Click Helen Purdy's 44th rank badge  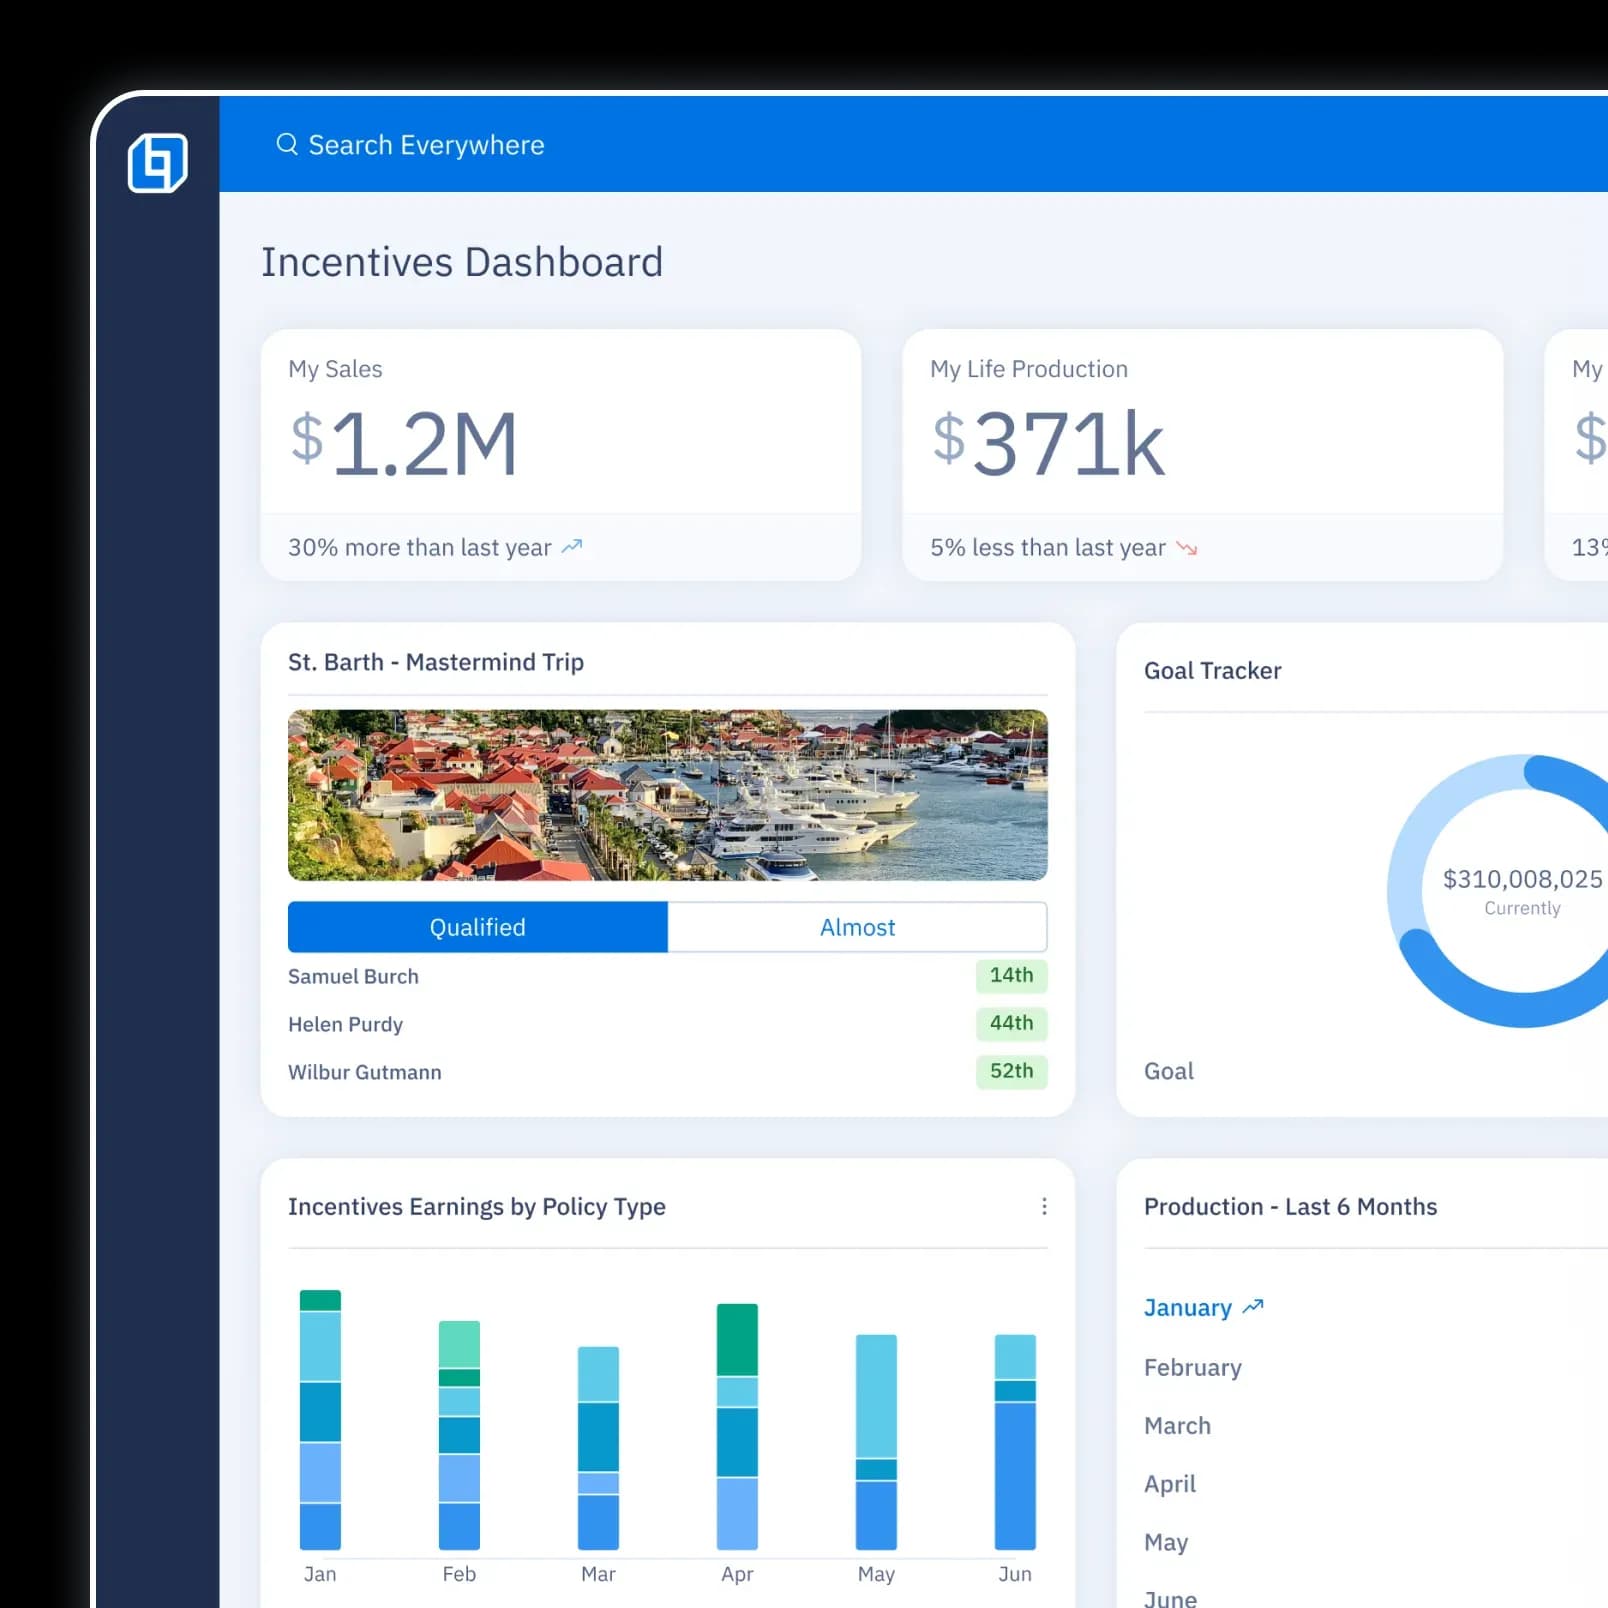(1011, 1023)
